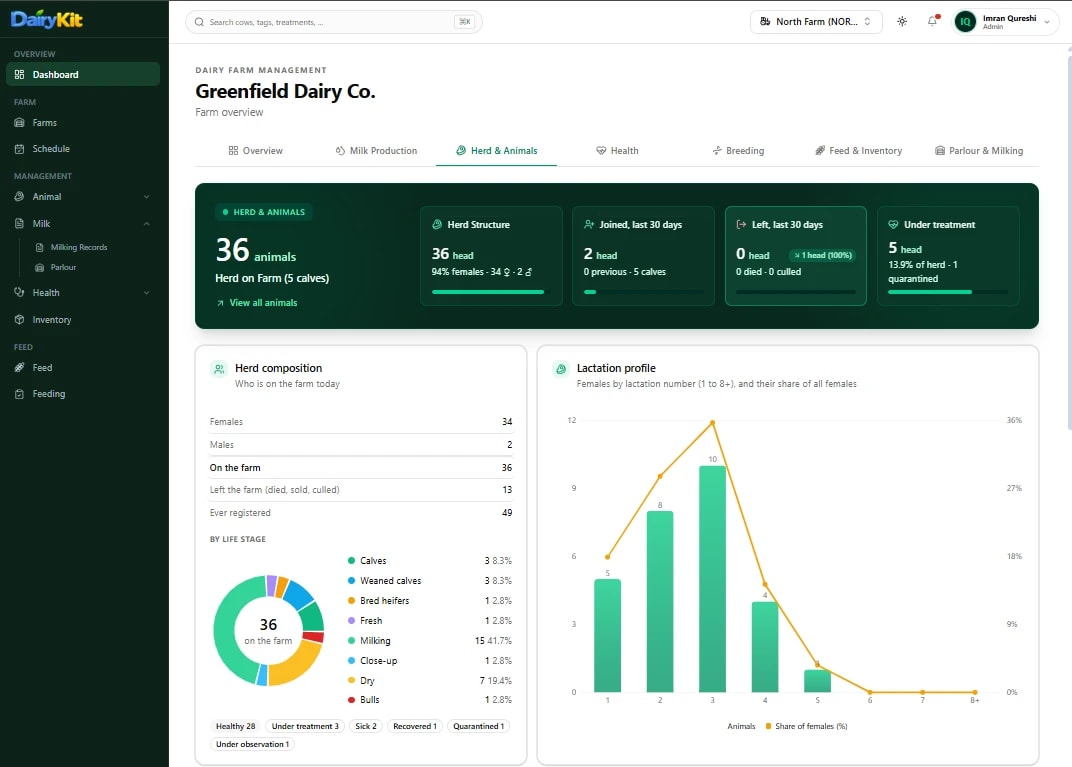Click the Under treatment card
This screenshot has height=767, width=1072.
coord(948,256)
